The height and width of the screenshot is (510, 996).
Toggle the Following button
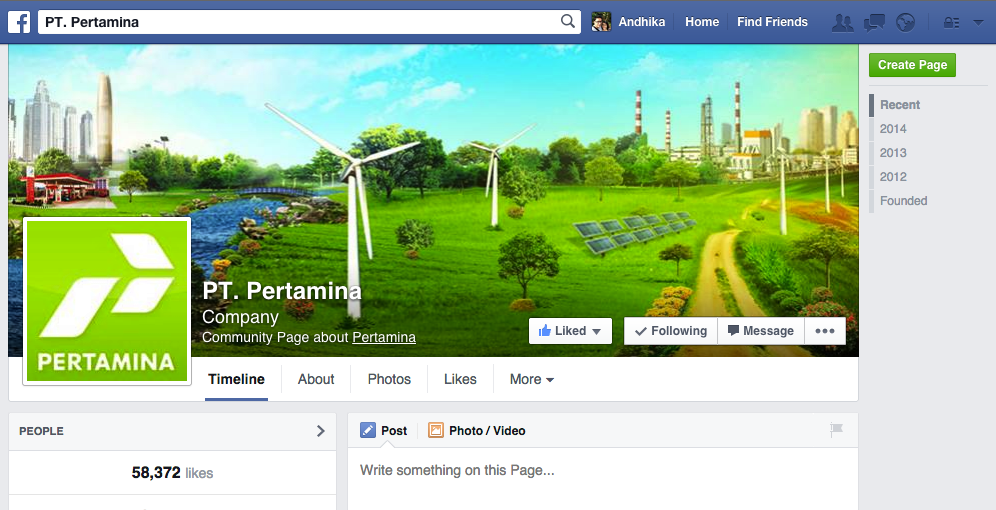pos(670,331)
